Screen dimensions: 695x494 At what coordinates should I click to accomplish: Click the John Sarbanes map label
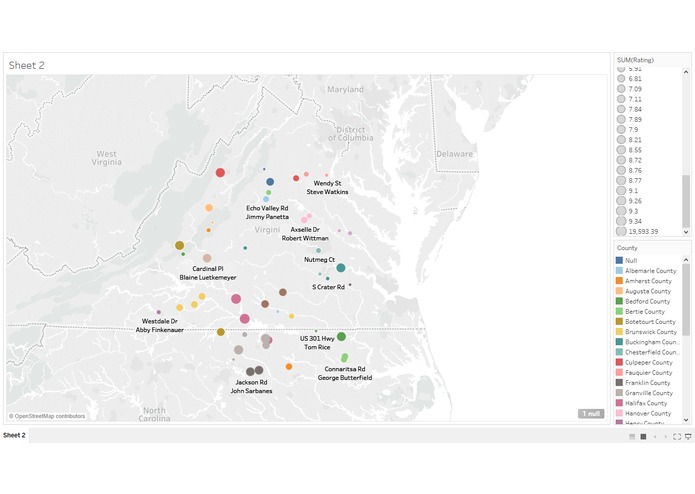(x=251, y=391)
